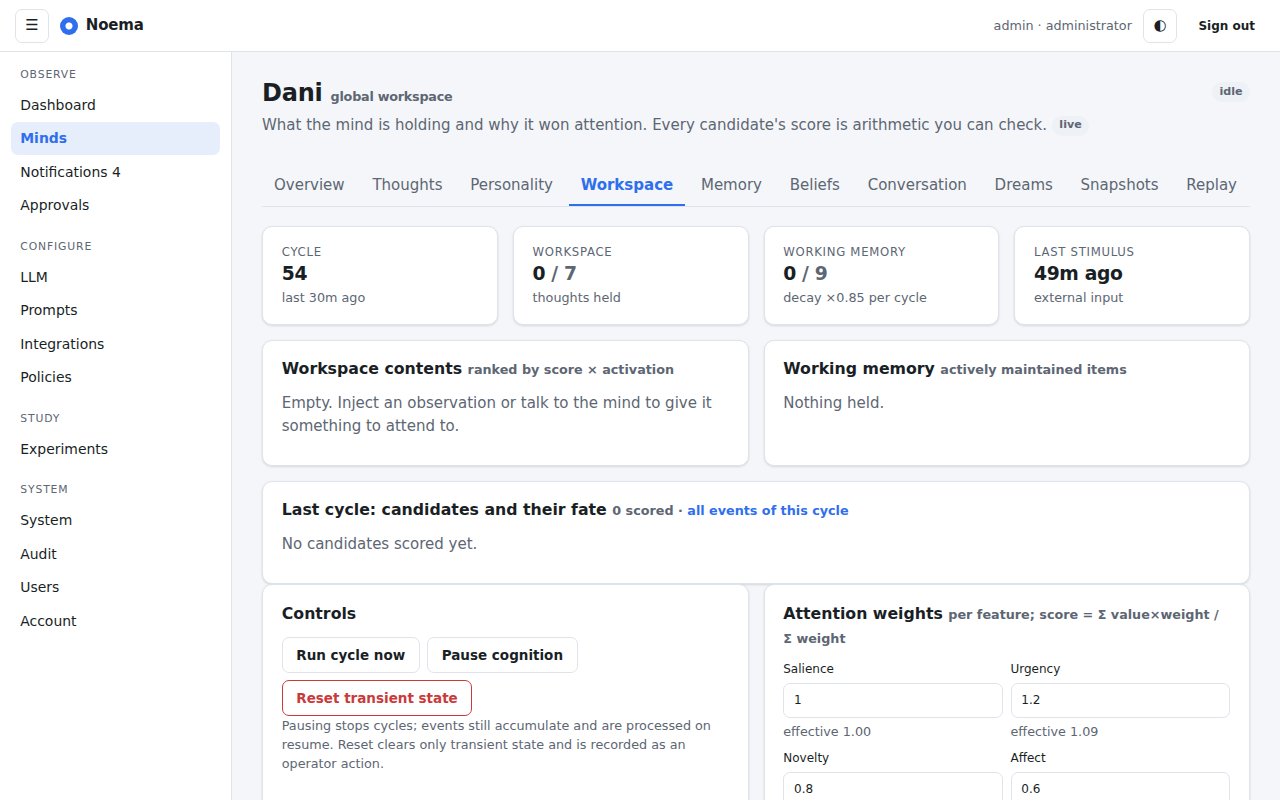The image size is (1280, 800).
Task: Switch to the Memory tab
Action: pos(731,185)
